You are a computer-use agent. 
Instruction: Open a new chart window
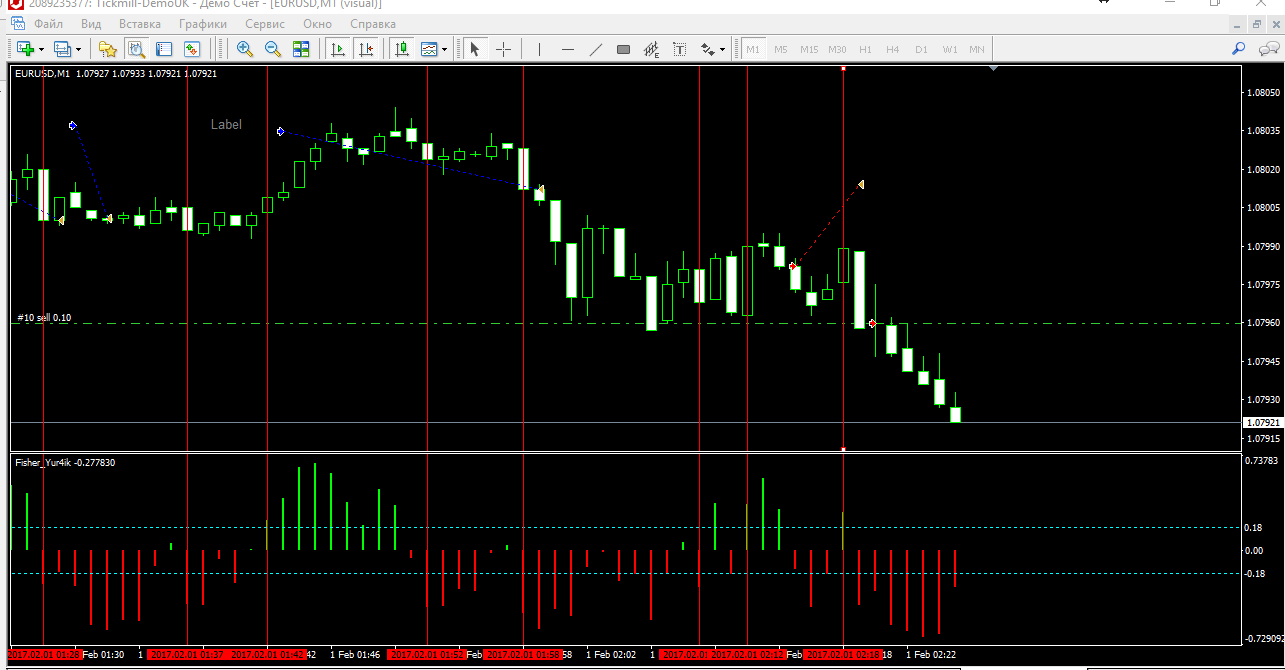point(24,48)
